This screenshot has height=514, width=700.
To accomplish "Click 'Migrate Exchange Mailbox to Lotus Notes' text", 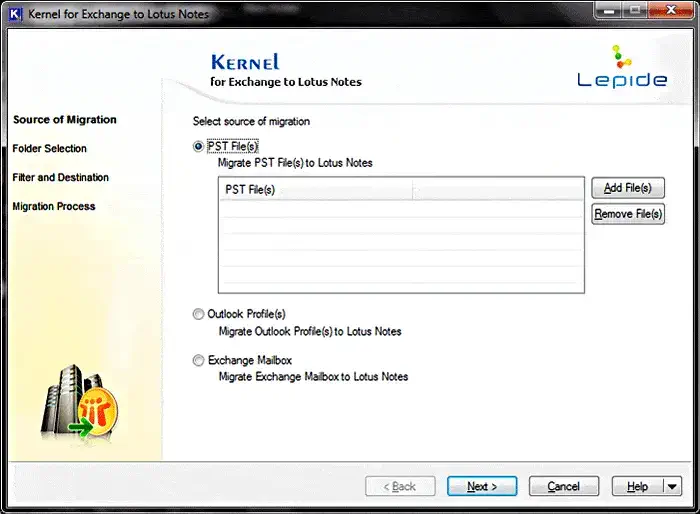I will tap(313, 377).
